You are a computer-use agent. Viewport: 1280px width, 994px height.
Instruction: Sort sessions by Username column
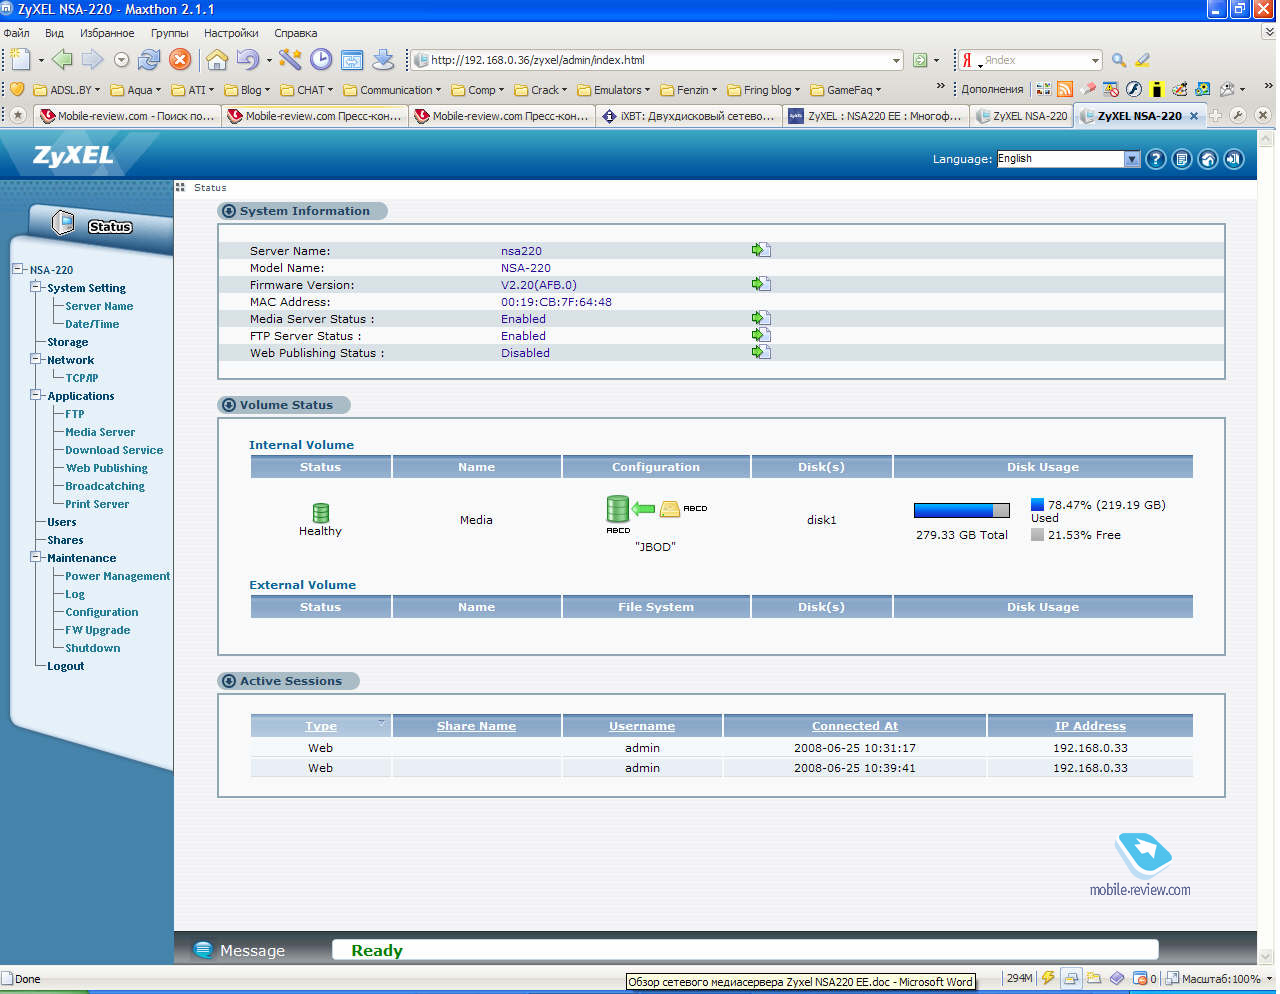click(x=642, y=726)
